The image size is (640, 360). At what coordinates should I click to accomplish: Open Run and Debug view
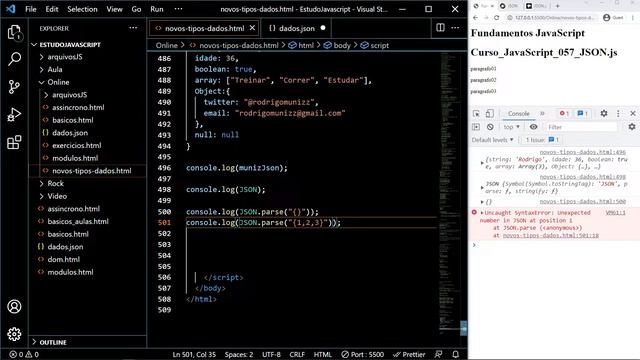click(14, 115)
